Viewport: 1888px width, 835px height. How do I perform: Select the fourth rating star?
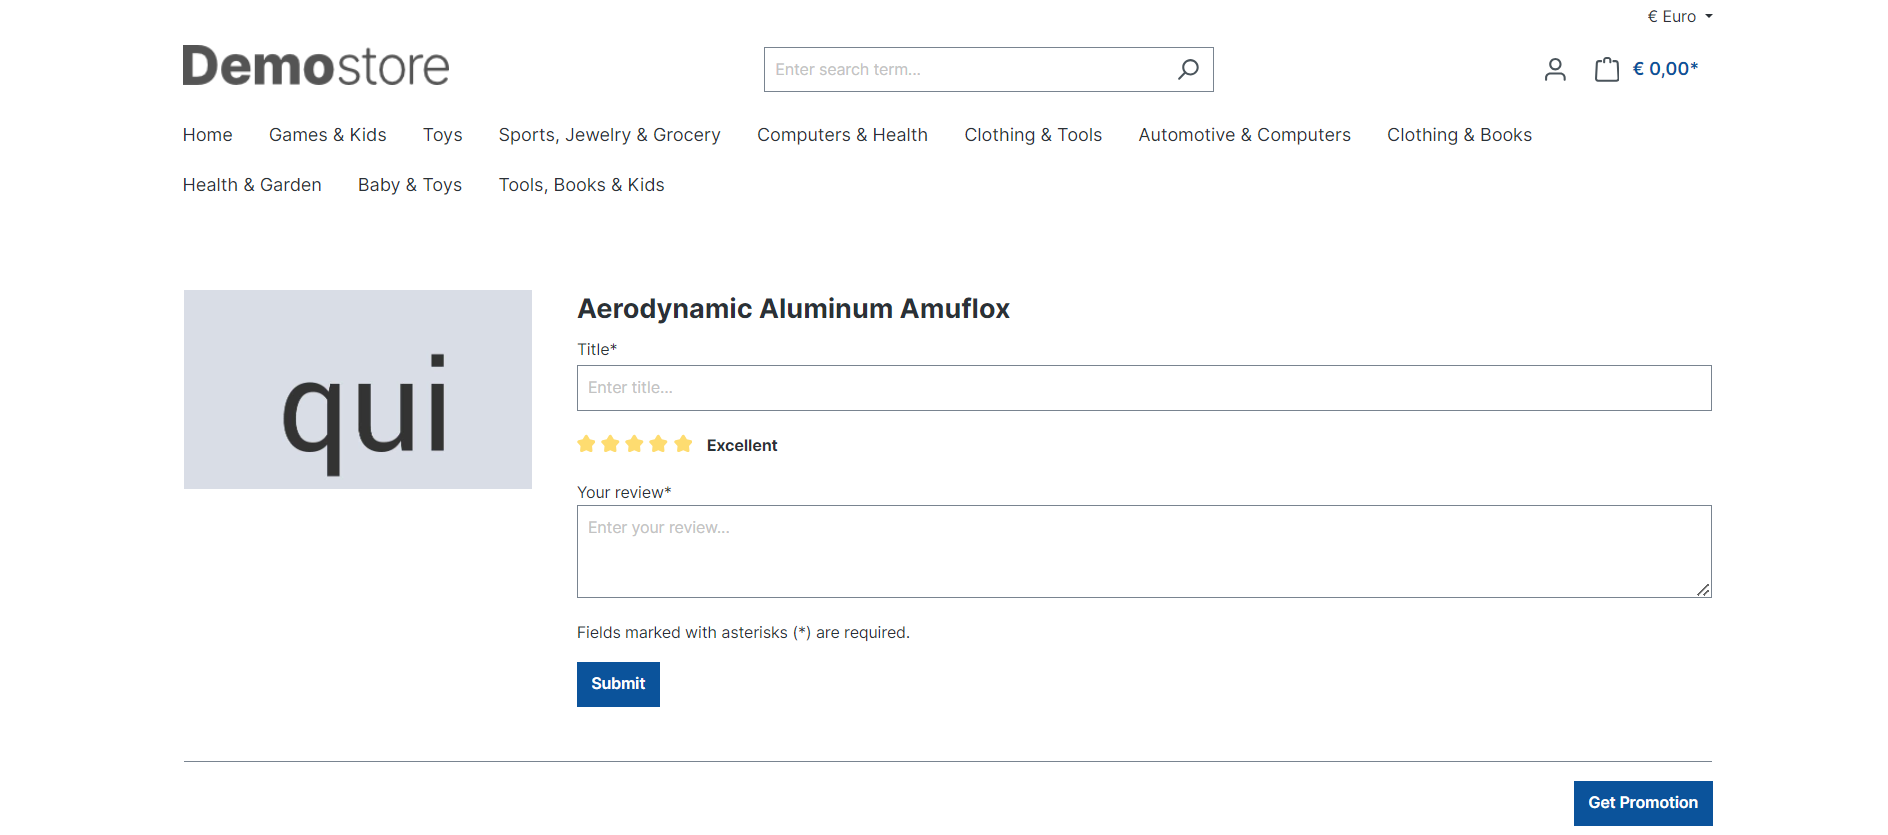[658, 444]
